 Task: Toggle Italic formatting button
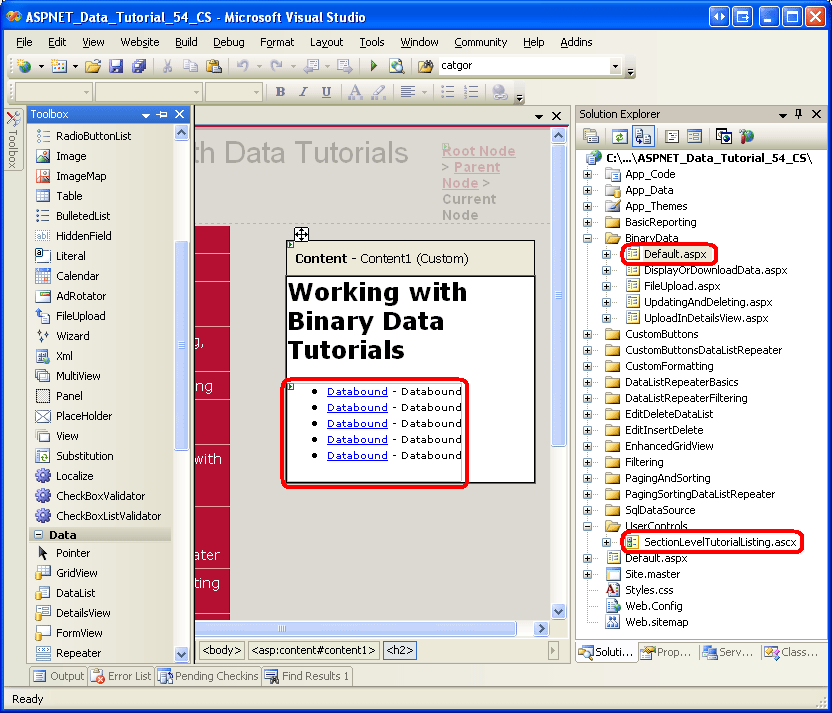click(x=303, y=92)
